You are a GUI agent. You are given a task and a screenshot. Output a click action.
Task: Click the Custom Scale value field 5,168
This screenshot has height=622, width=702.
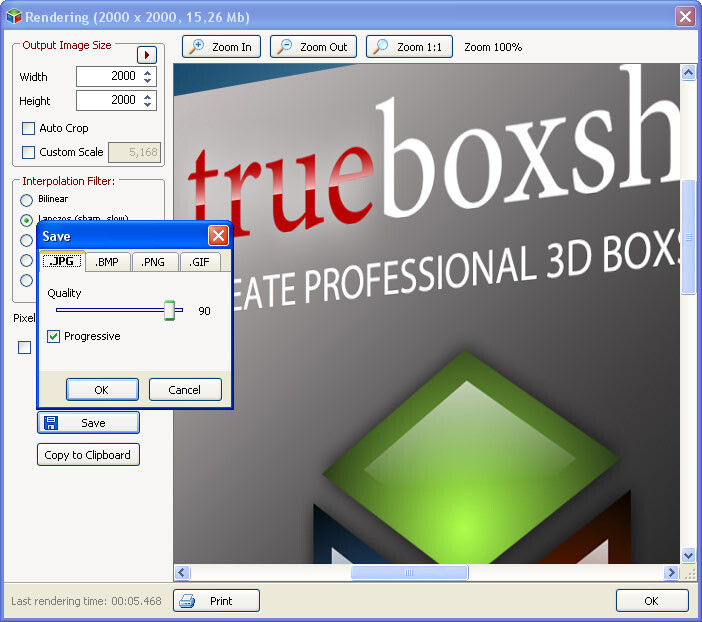click(135, 152)
